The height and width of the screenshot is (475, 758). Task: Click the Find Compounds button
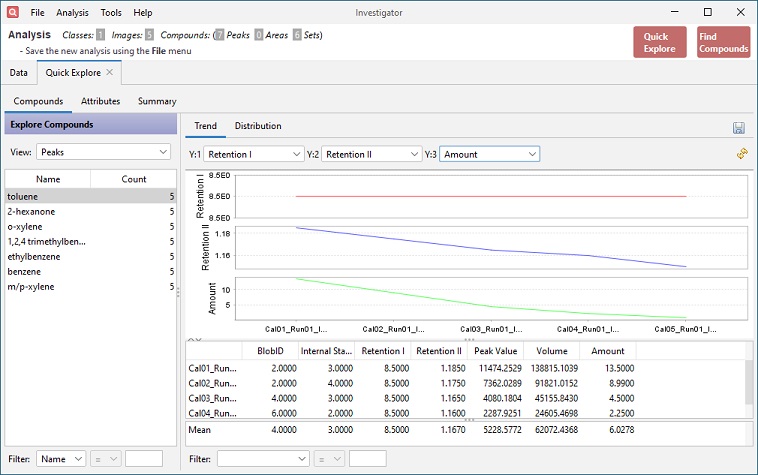click(x=723, y=43)
